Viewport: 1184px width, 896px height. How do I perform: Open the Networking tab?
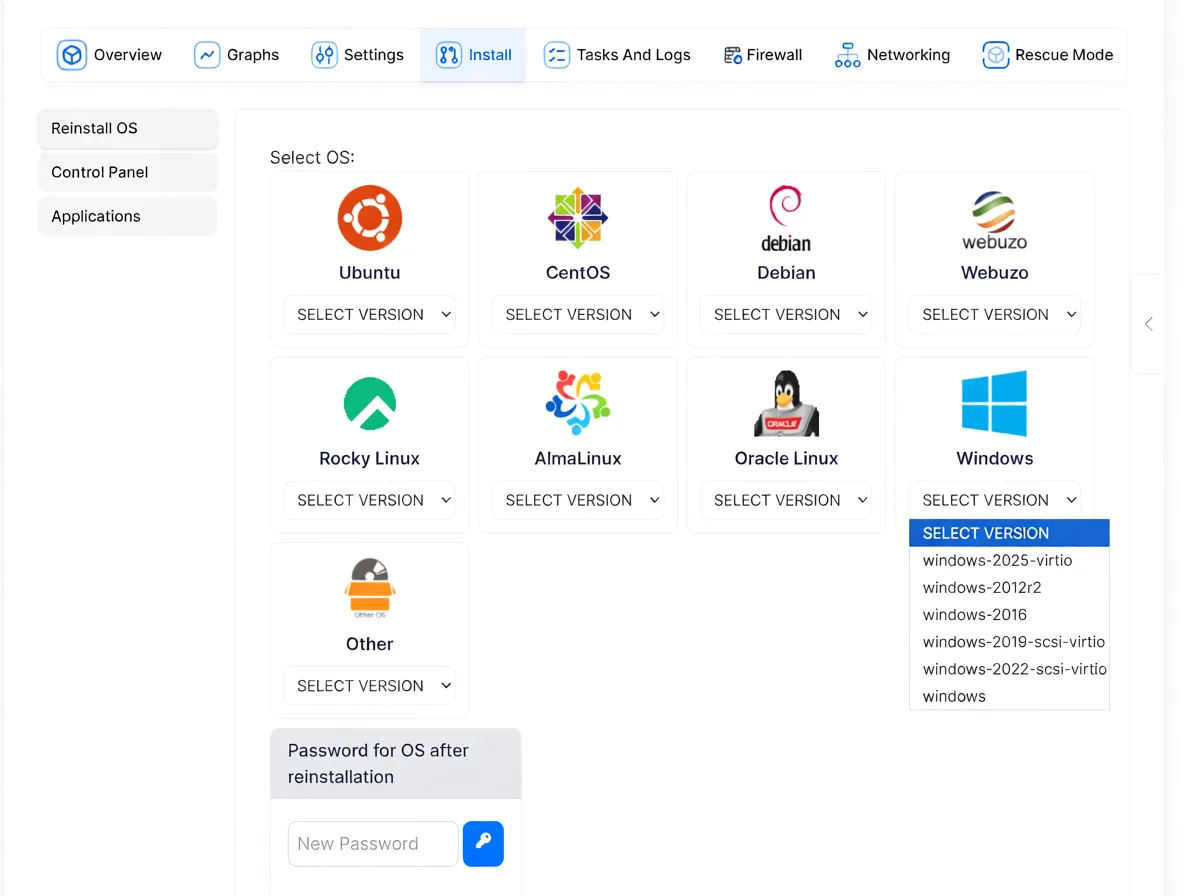pyautogui.click(x=893, y=55)
